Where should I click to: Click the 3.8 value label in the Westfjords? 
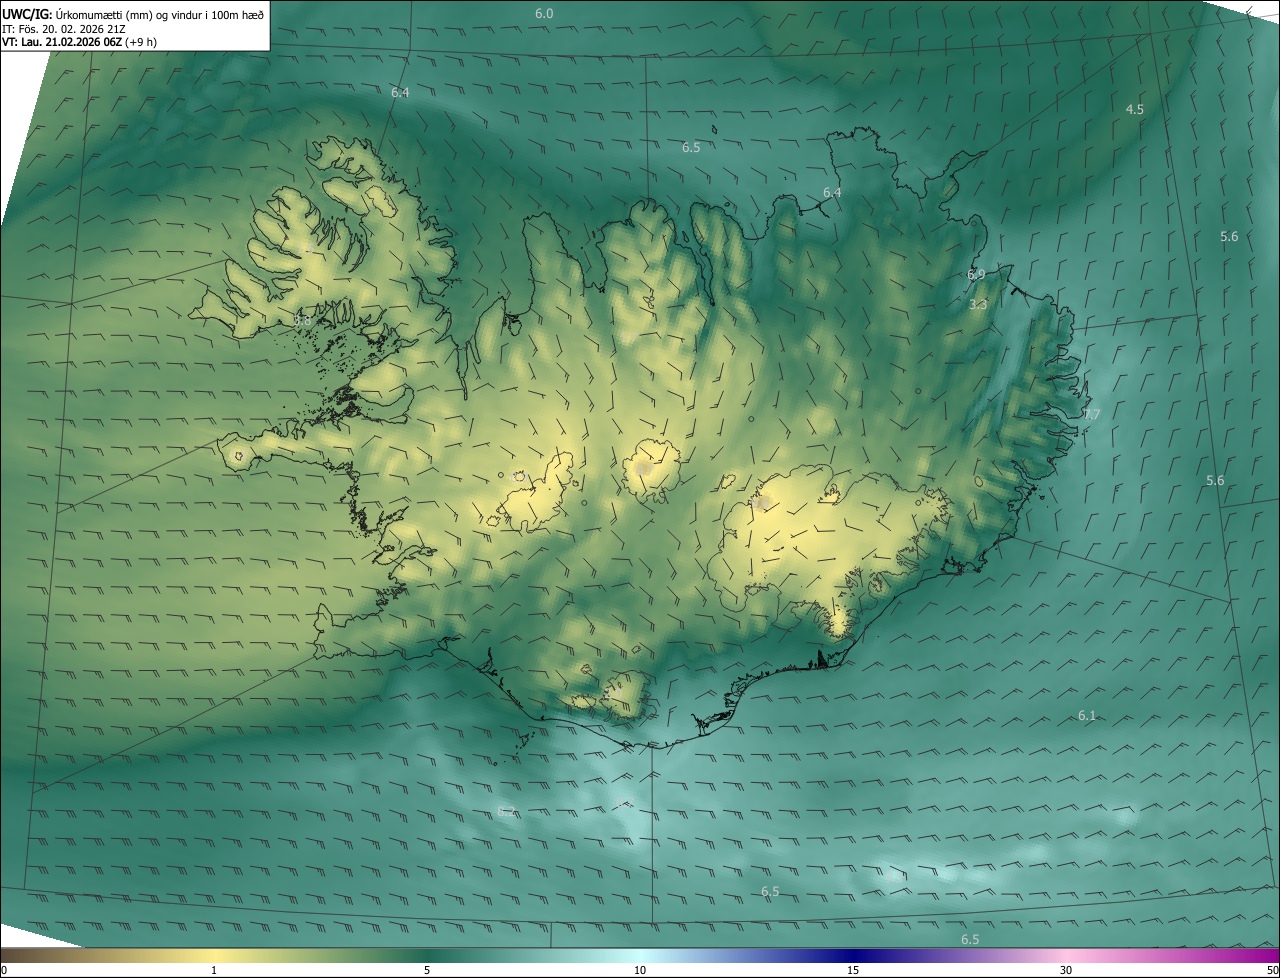tap(302, 321)
